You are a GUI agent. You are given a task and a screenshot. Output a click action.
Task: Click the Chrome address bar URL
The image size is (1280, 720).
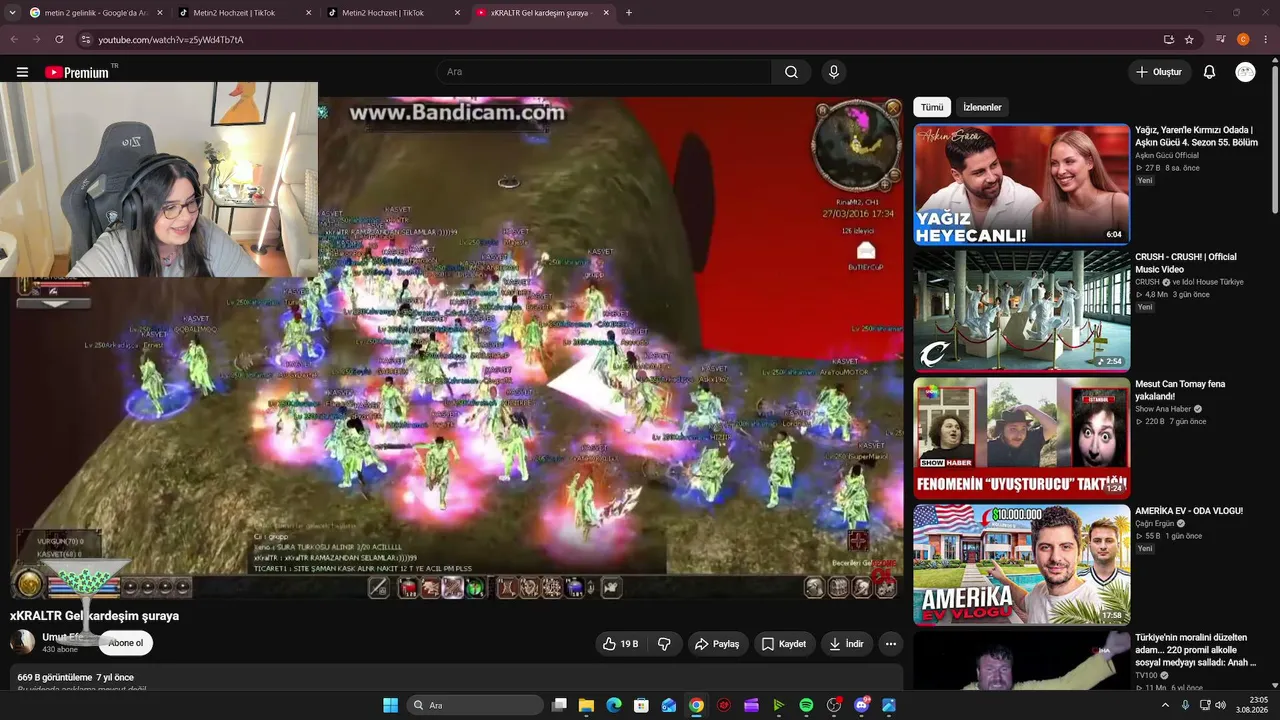(171, 40)
